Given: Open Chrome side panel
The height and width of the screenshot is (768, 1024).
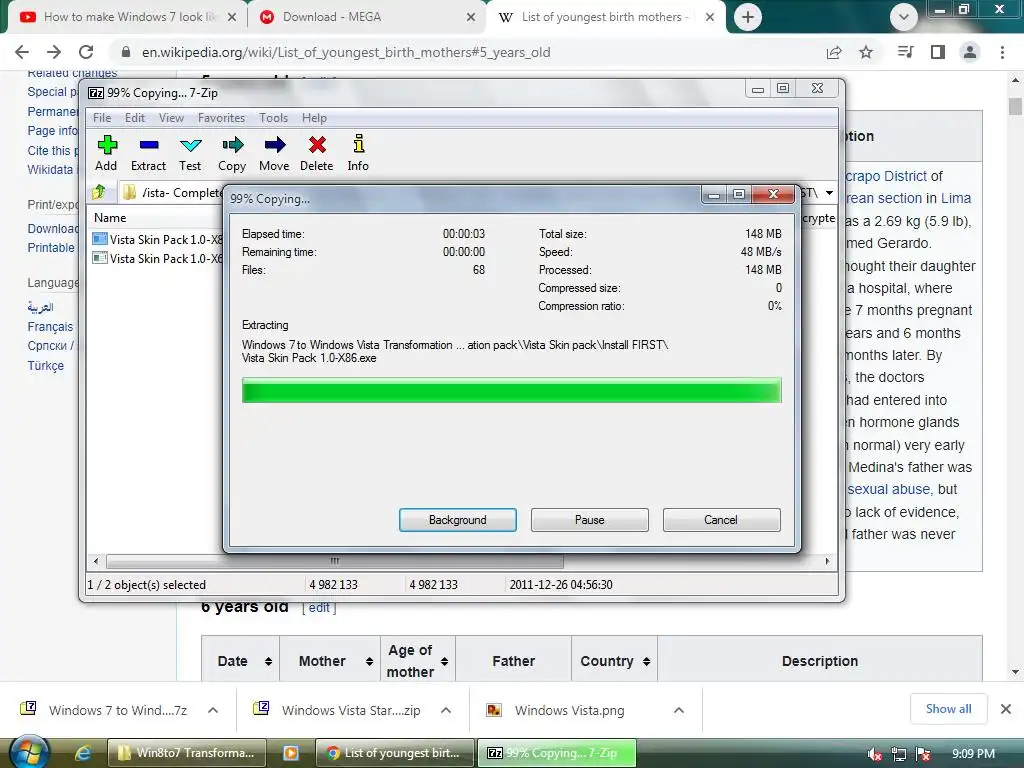Looking at the screenshot, I should click(938, 52).
